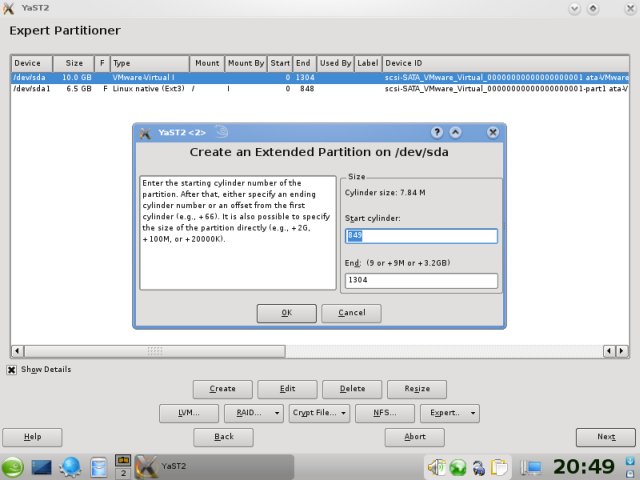The width and height of the screenshot is (640, 480).
Task: Click the Resize button
Action: pos(417,389)
